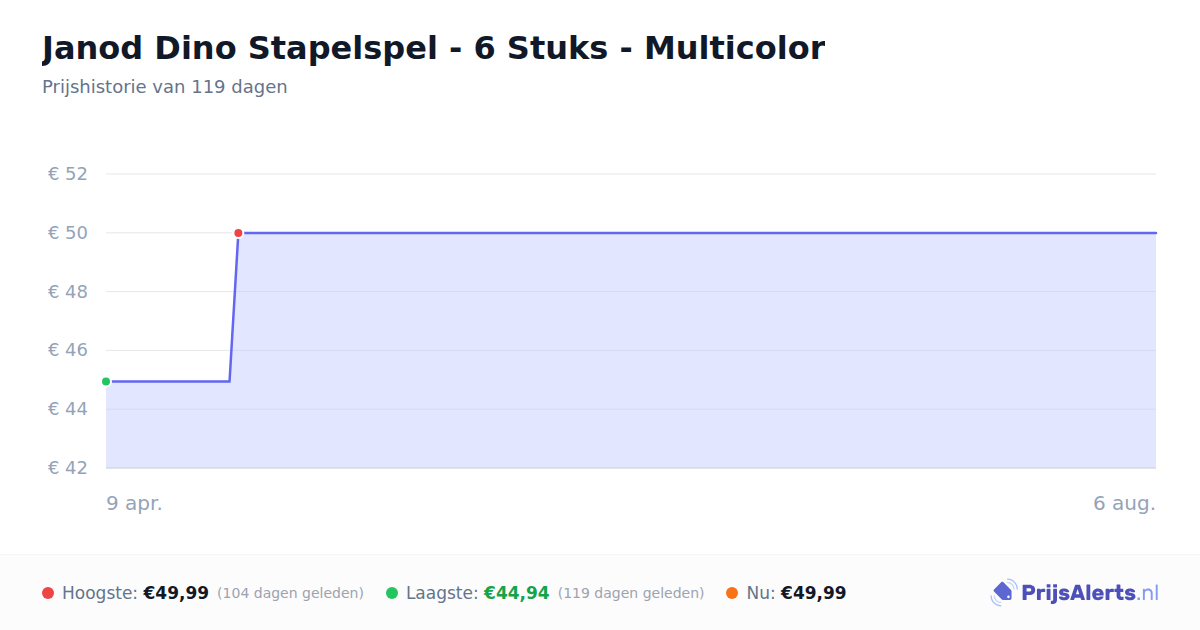Select the Laagste €44,94 price value

pyautogui.click(x=517, y=593)
